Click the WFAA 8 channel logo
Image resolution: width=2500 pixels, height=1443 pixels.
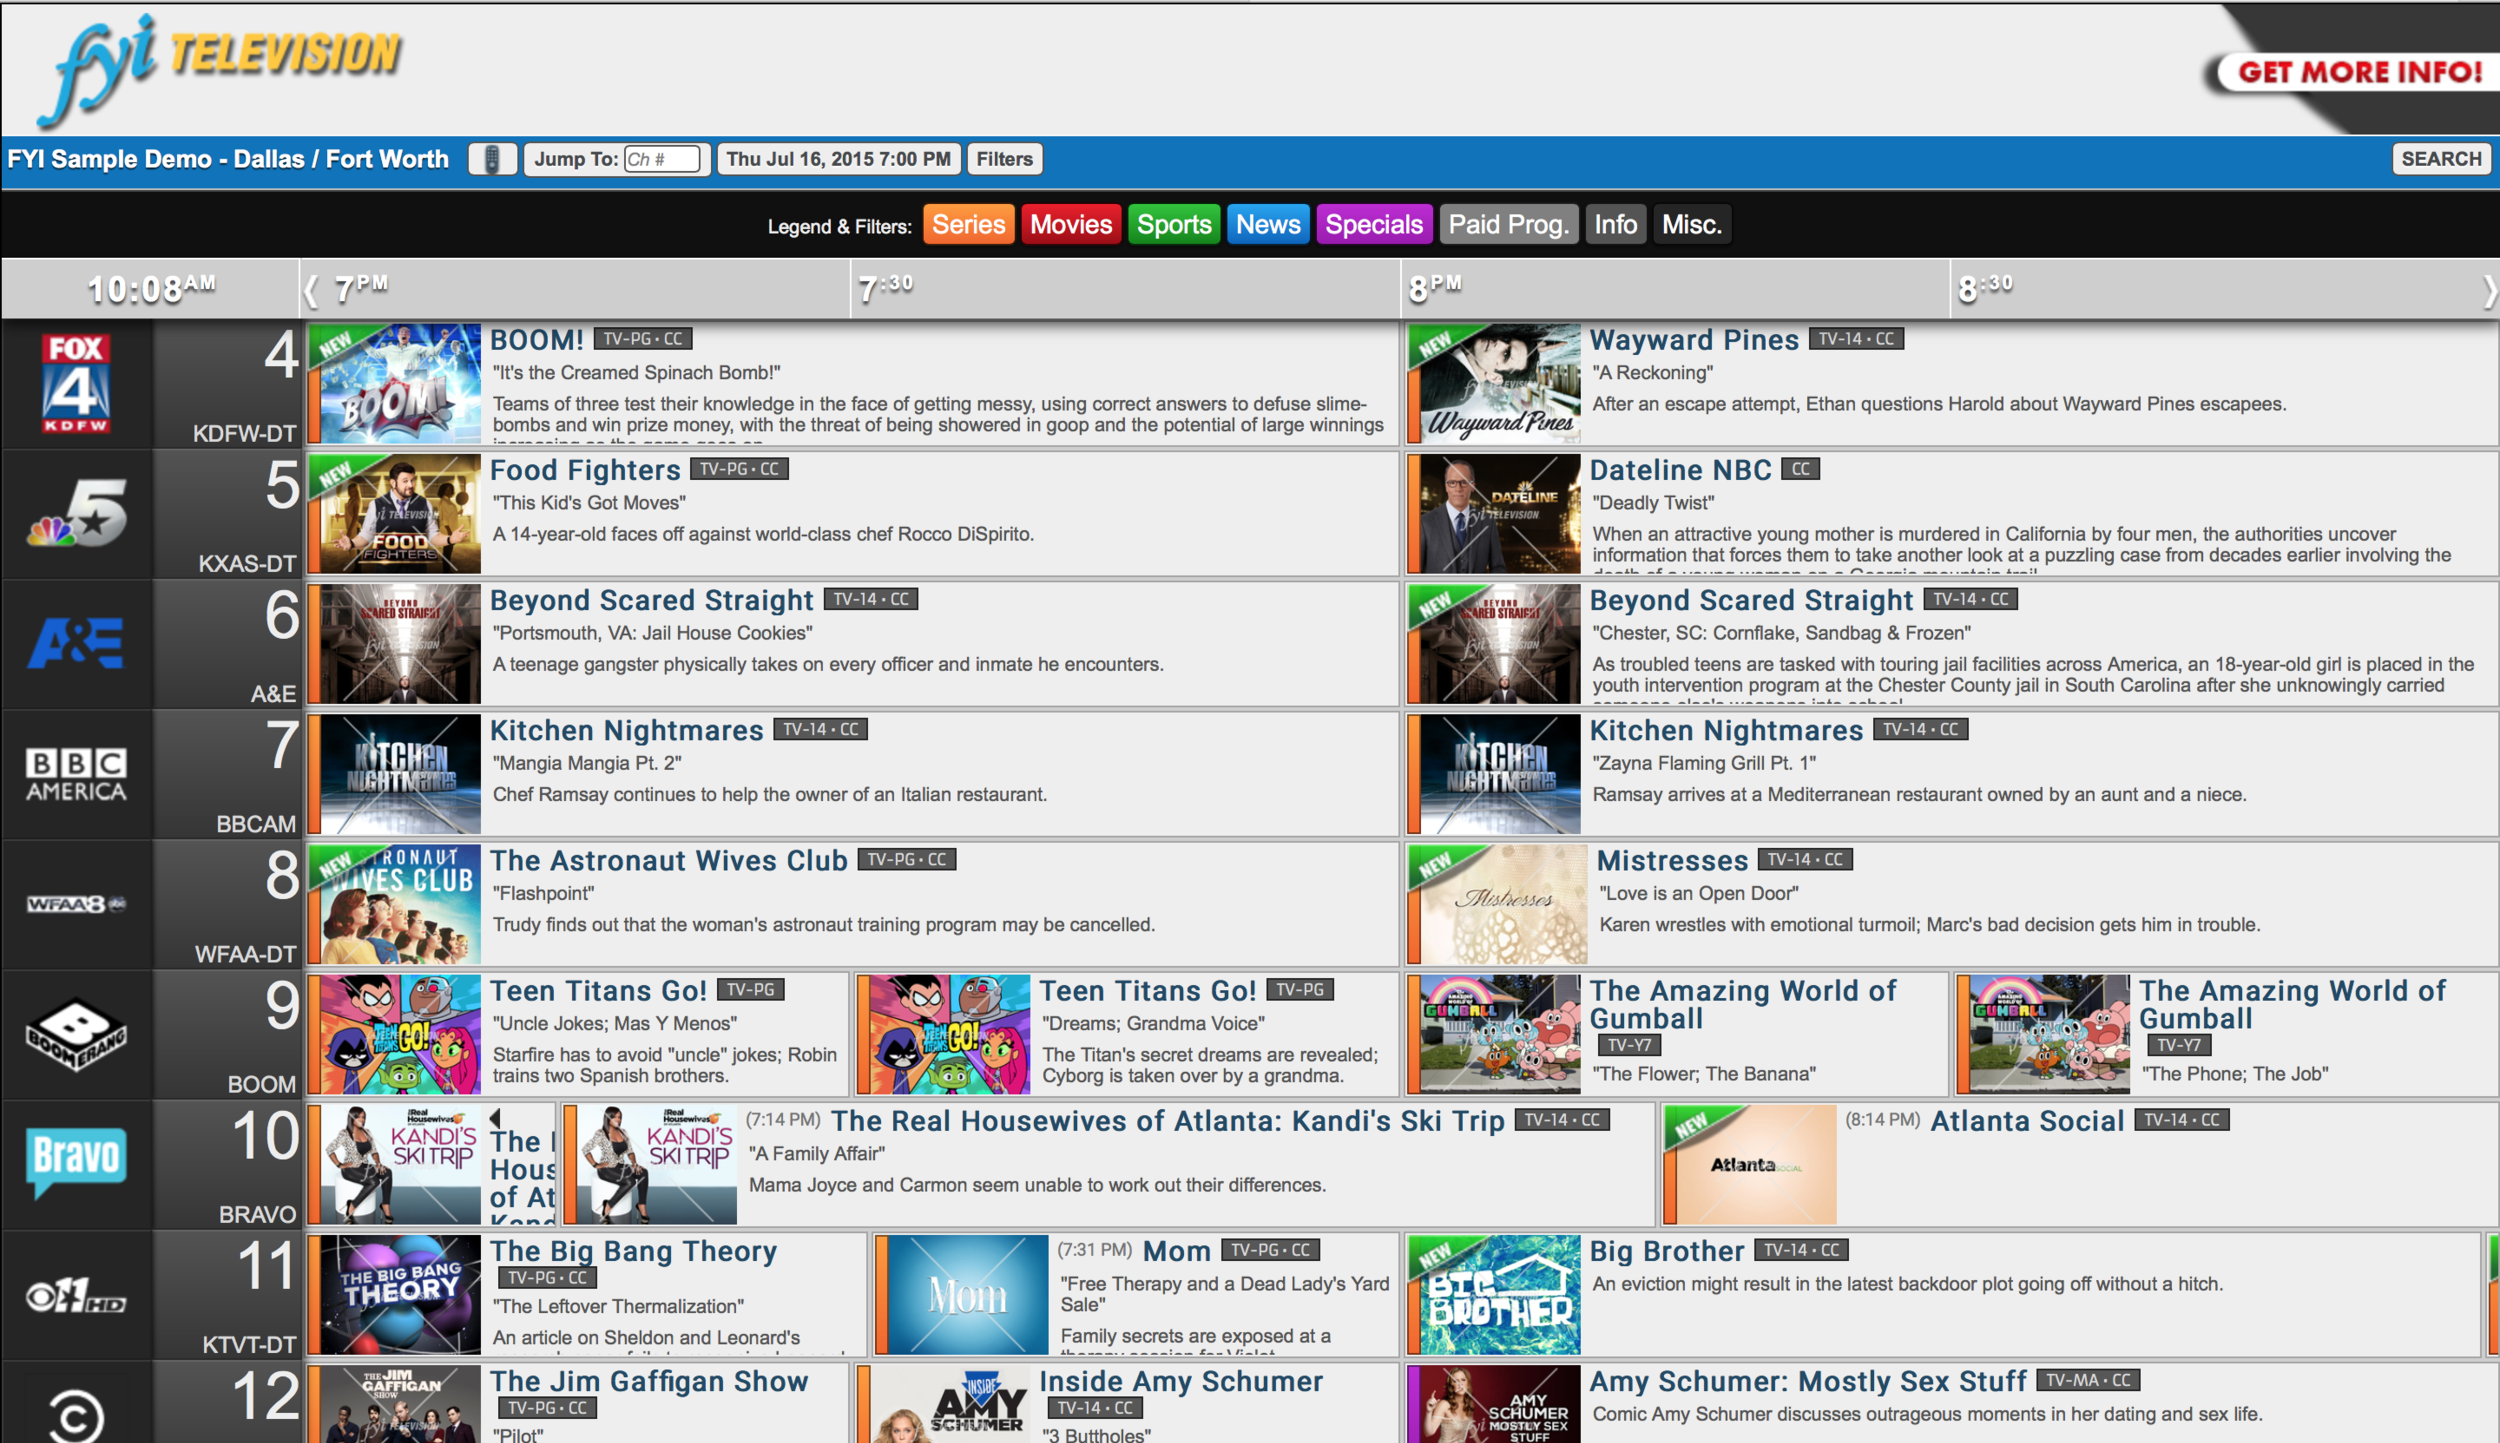tap(76, 904)
